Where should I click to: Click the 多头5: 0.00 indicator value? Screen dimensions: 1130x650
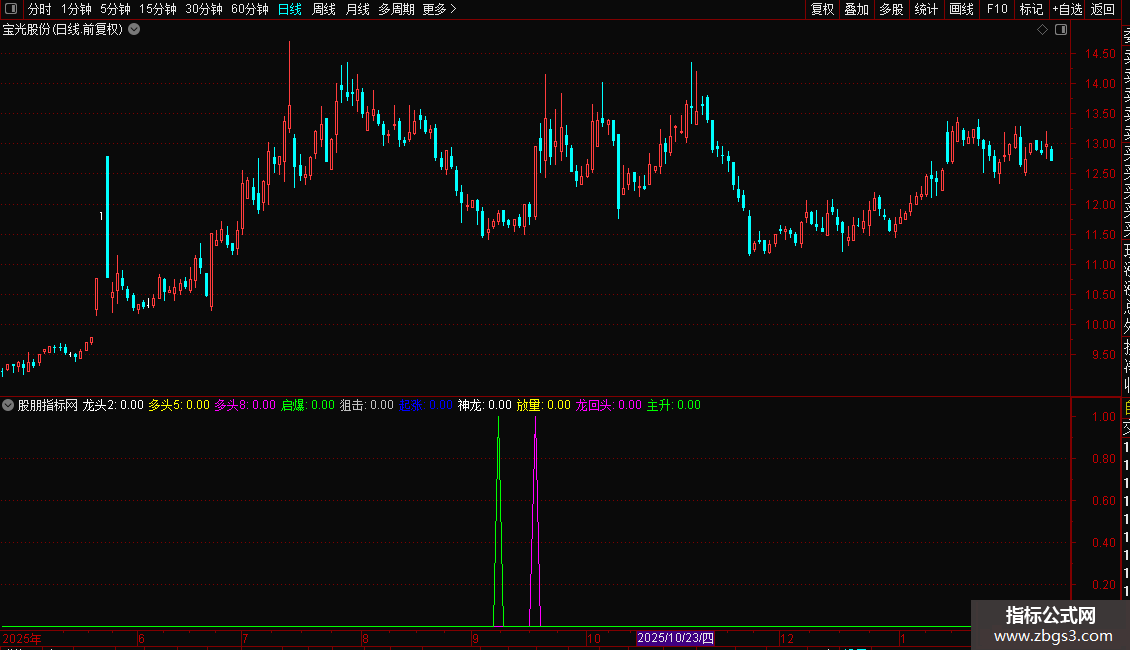pos(179,405)
